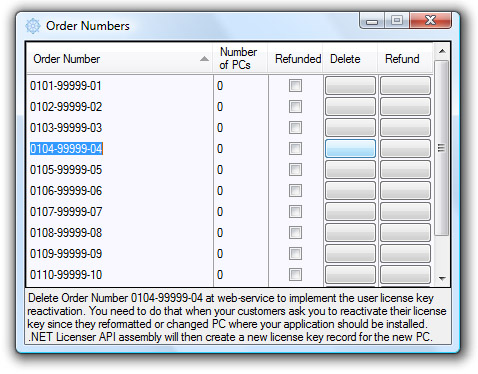Viewport: 478px width, 374px height.
Task: Select order number 0105-99999-05
Action: [66, 170]
